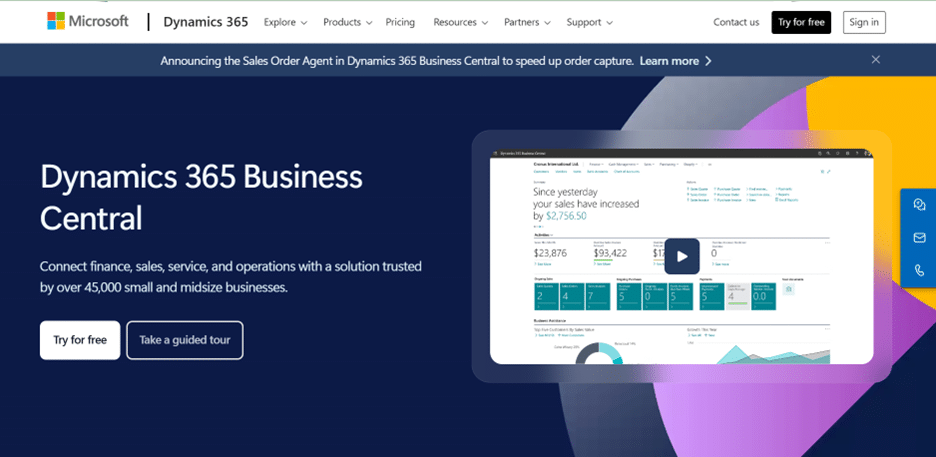The height and width of the screenshot is (457, 936).
Task: Click Take a guided tour button
Action: tap(184, 340)
